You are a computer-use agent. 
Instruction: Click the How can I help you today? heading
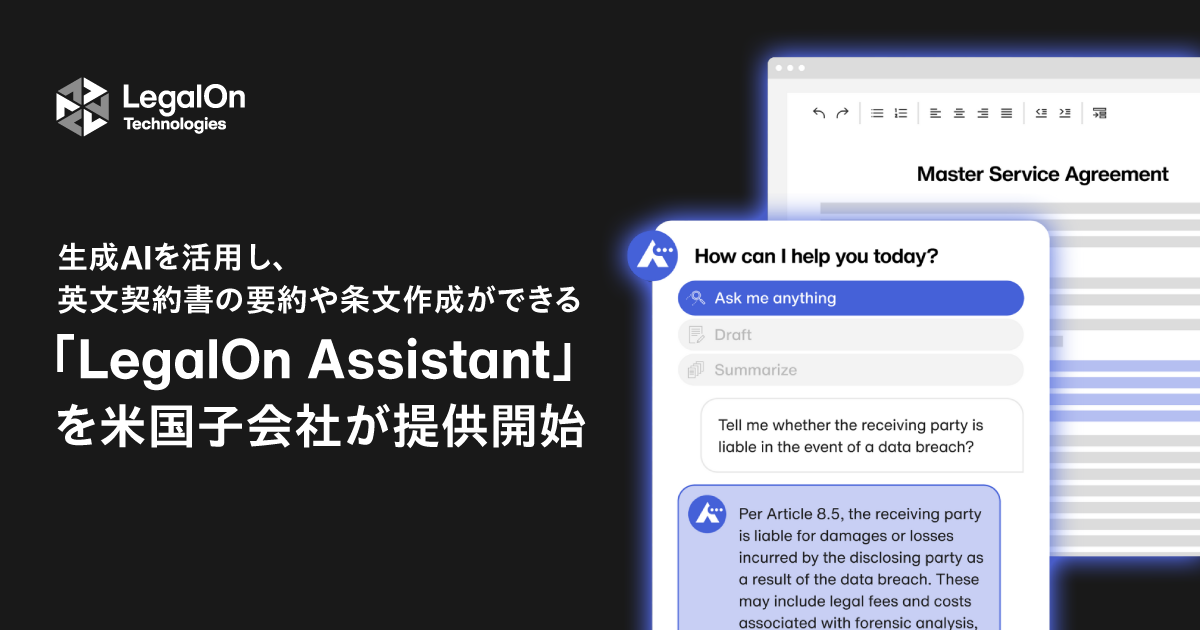click(816, 256)
